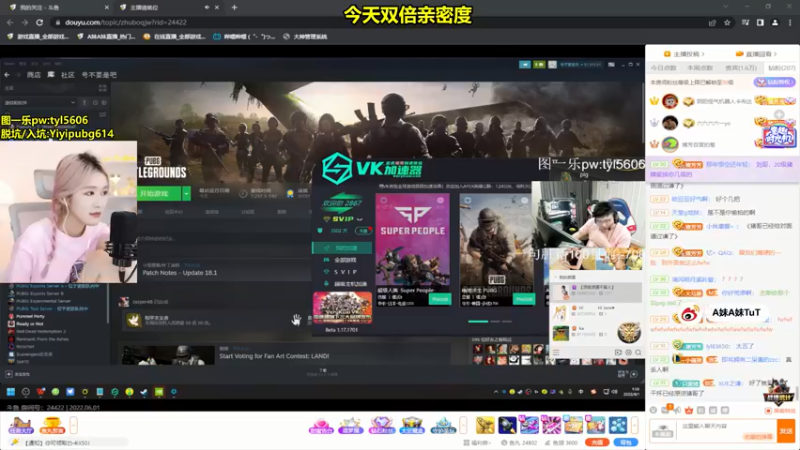The image size is (800, 450).
Task: Expand the SVIP dropdown in VK加速器
Action: (x=360, y=219)
